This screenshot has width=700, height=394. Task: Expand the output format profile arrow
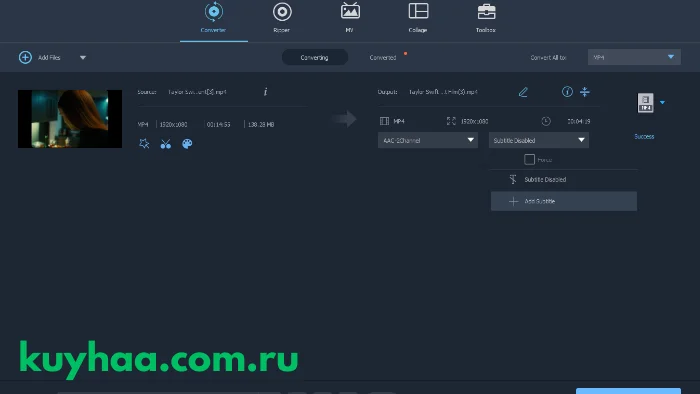pyautogui.click(x=662, y=103)
